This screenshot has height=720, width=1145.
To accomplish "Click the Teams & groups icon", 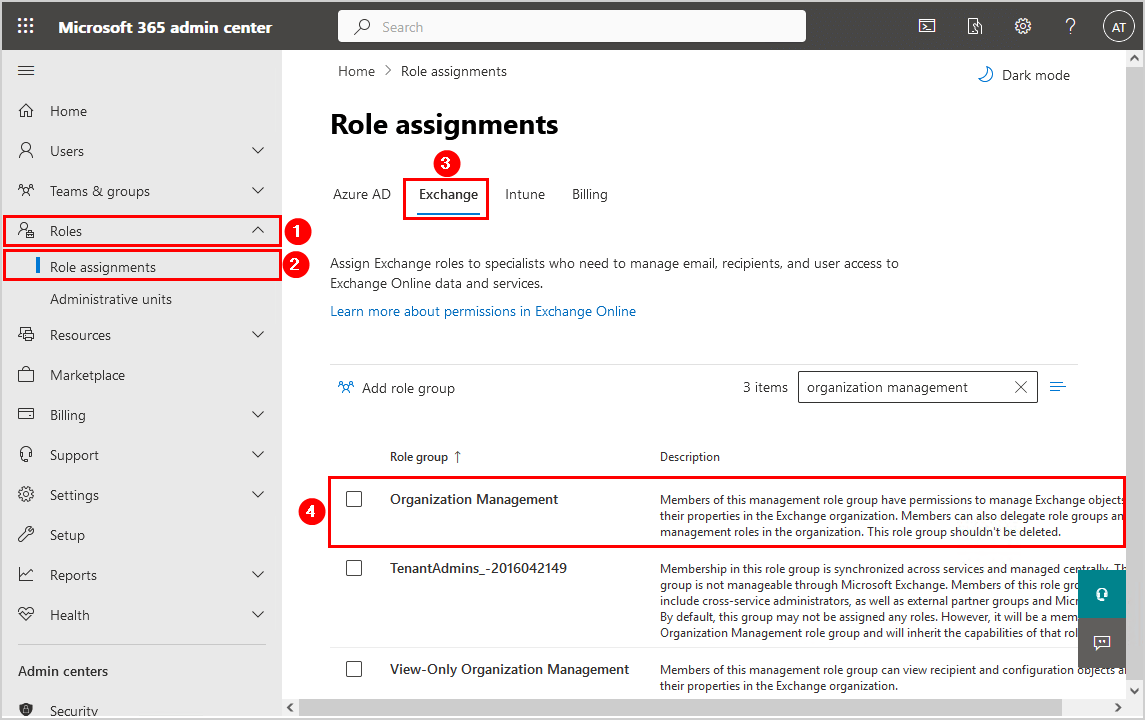I will coord(26,191).
